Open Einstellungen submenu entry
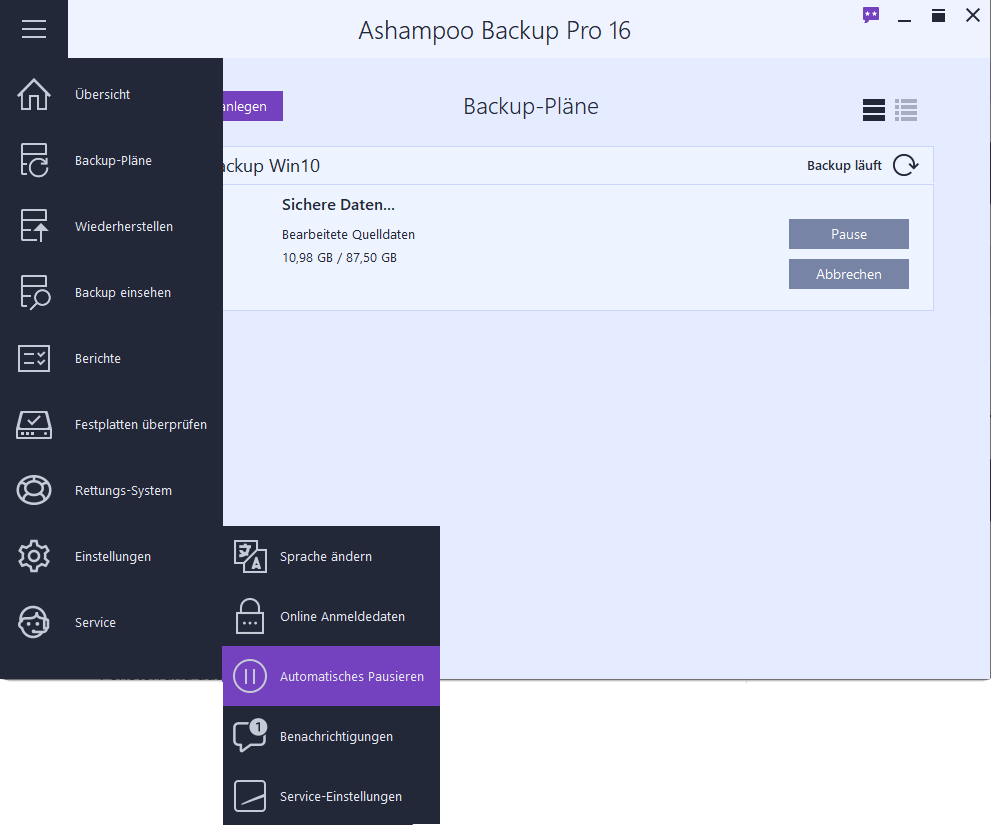Screen dimensions: 991x825 111,556
